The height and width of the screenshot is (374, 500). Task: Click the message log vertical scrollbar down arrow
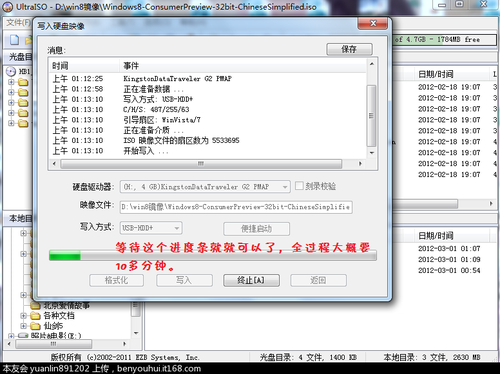pos(371,153)
